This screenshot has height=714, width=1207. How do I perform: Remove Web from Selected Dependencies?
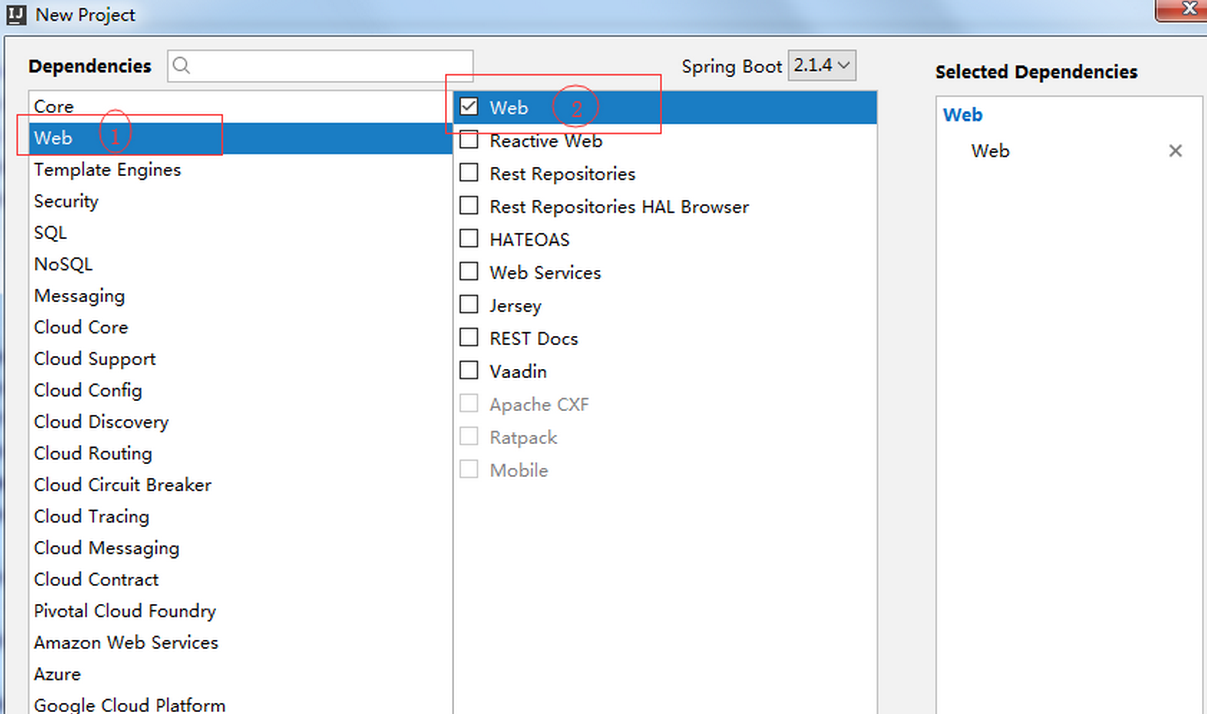click(1175, 151)
